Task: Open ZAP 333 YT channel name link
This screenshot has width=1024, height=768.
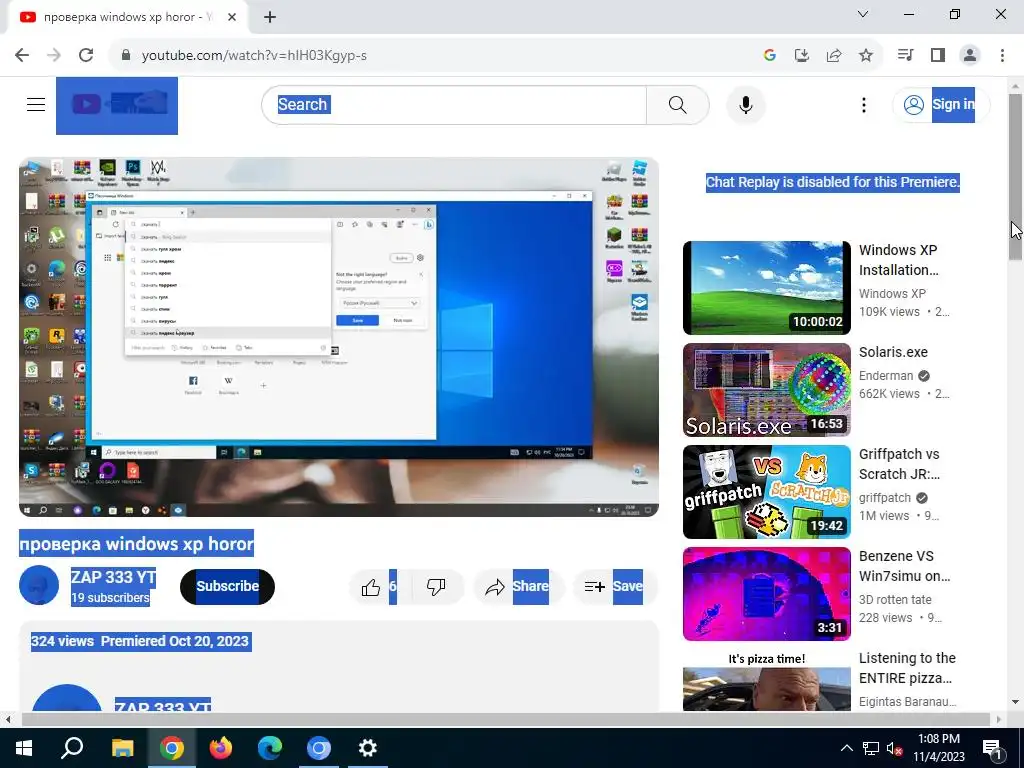Action: (113, 577)
